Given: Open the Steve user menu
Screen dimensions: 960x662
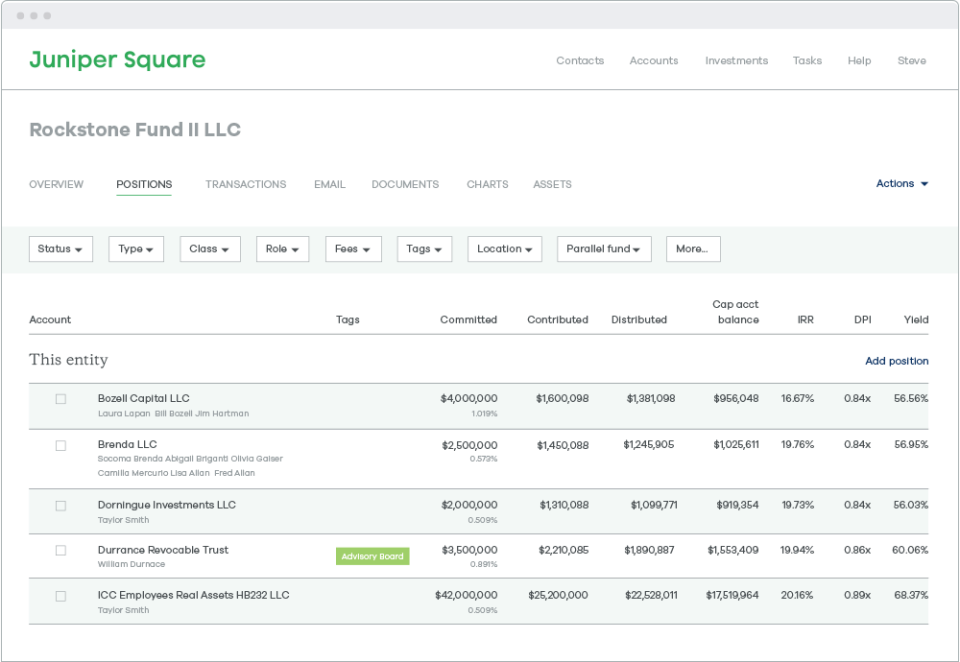Looking at the screenshot, I should click(912, 61).
